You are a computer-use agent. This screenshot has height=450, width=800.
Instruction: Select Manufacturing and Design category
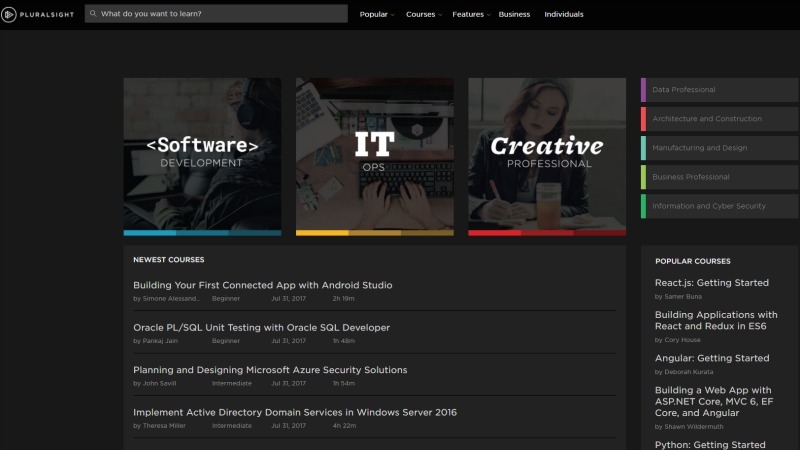coord(720,148)
